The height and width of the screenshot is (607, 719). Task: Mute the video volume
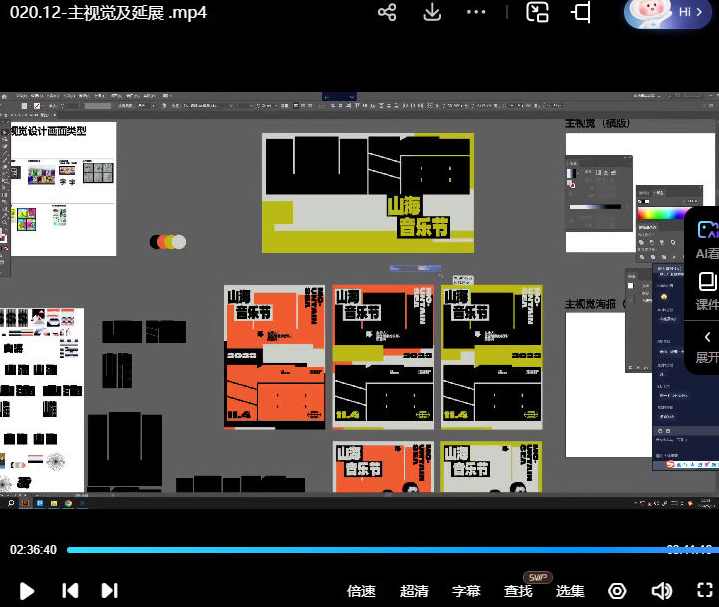pos(661,591)
